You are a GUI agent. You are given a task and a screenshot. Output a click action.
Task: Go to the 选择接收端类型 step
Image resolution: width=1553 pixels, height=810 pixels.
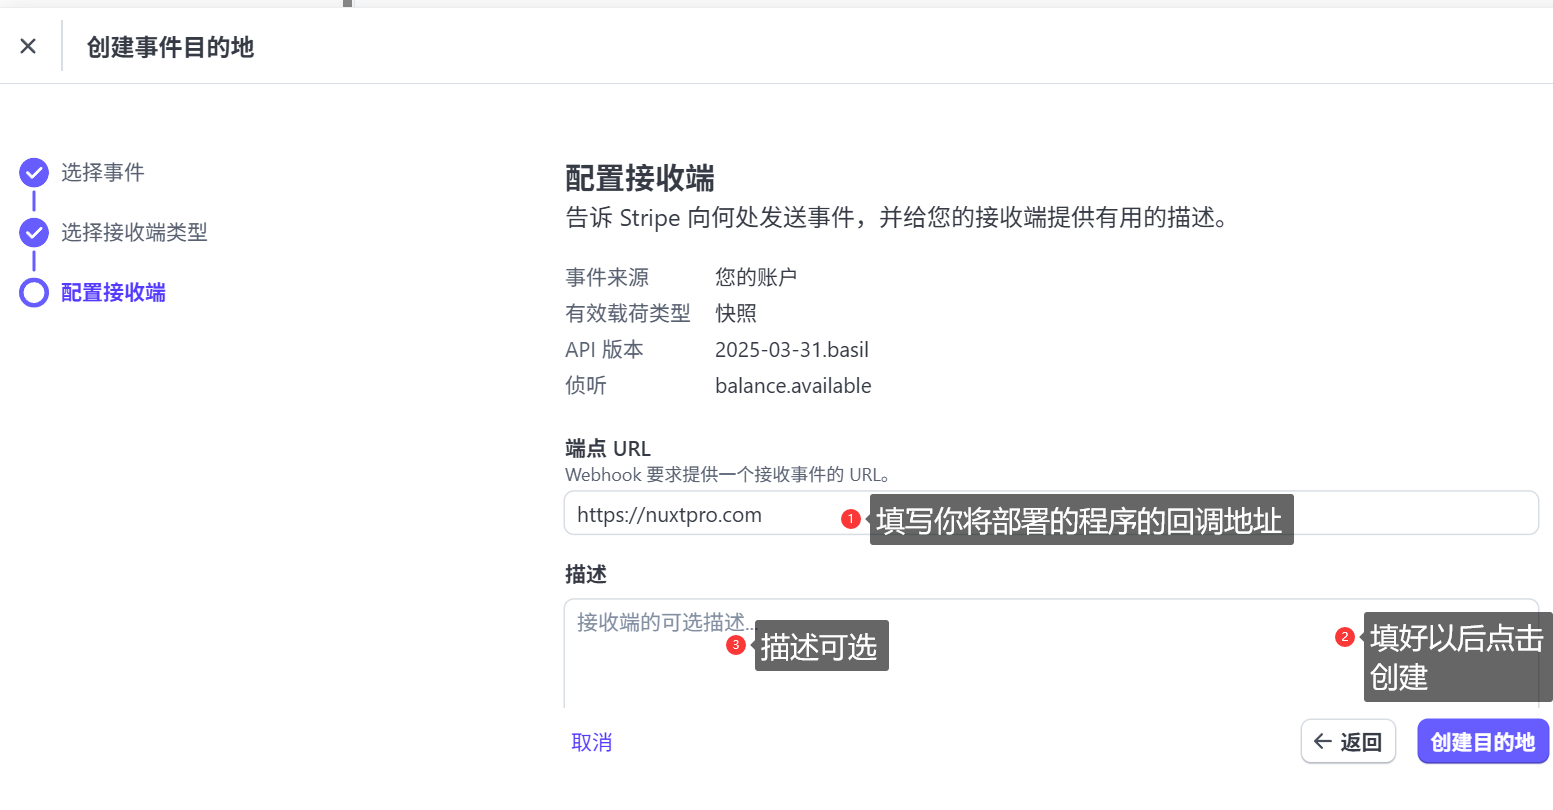pyautogui.click(x=134, y=233)
